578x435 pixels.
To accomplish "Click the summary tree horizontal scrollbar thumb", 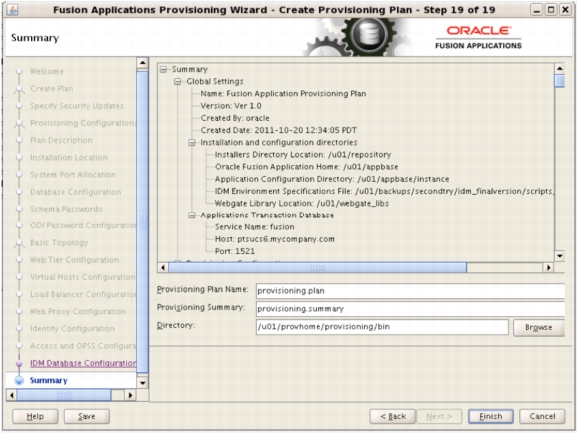I will click(x=317, y=268).
